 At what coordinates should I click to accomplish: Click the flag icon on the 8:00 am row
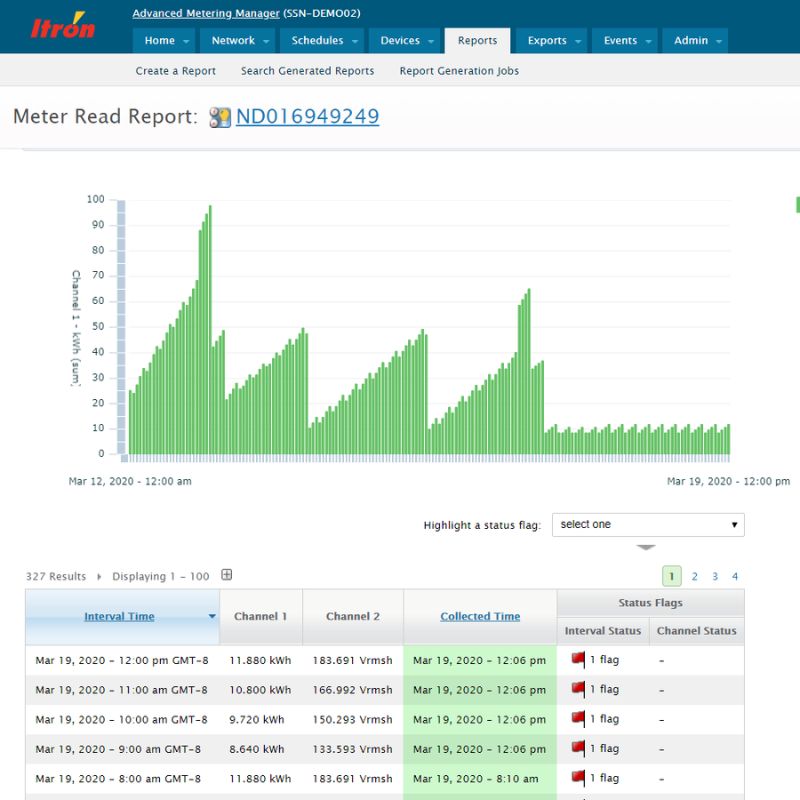pyautogui.click(x=576, y=778)
